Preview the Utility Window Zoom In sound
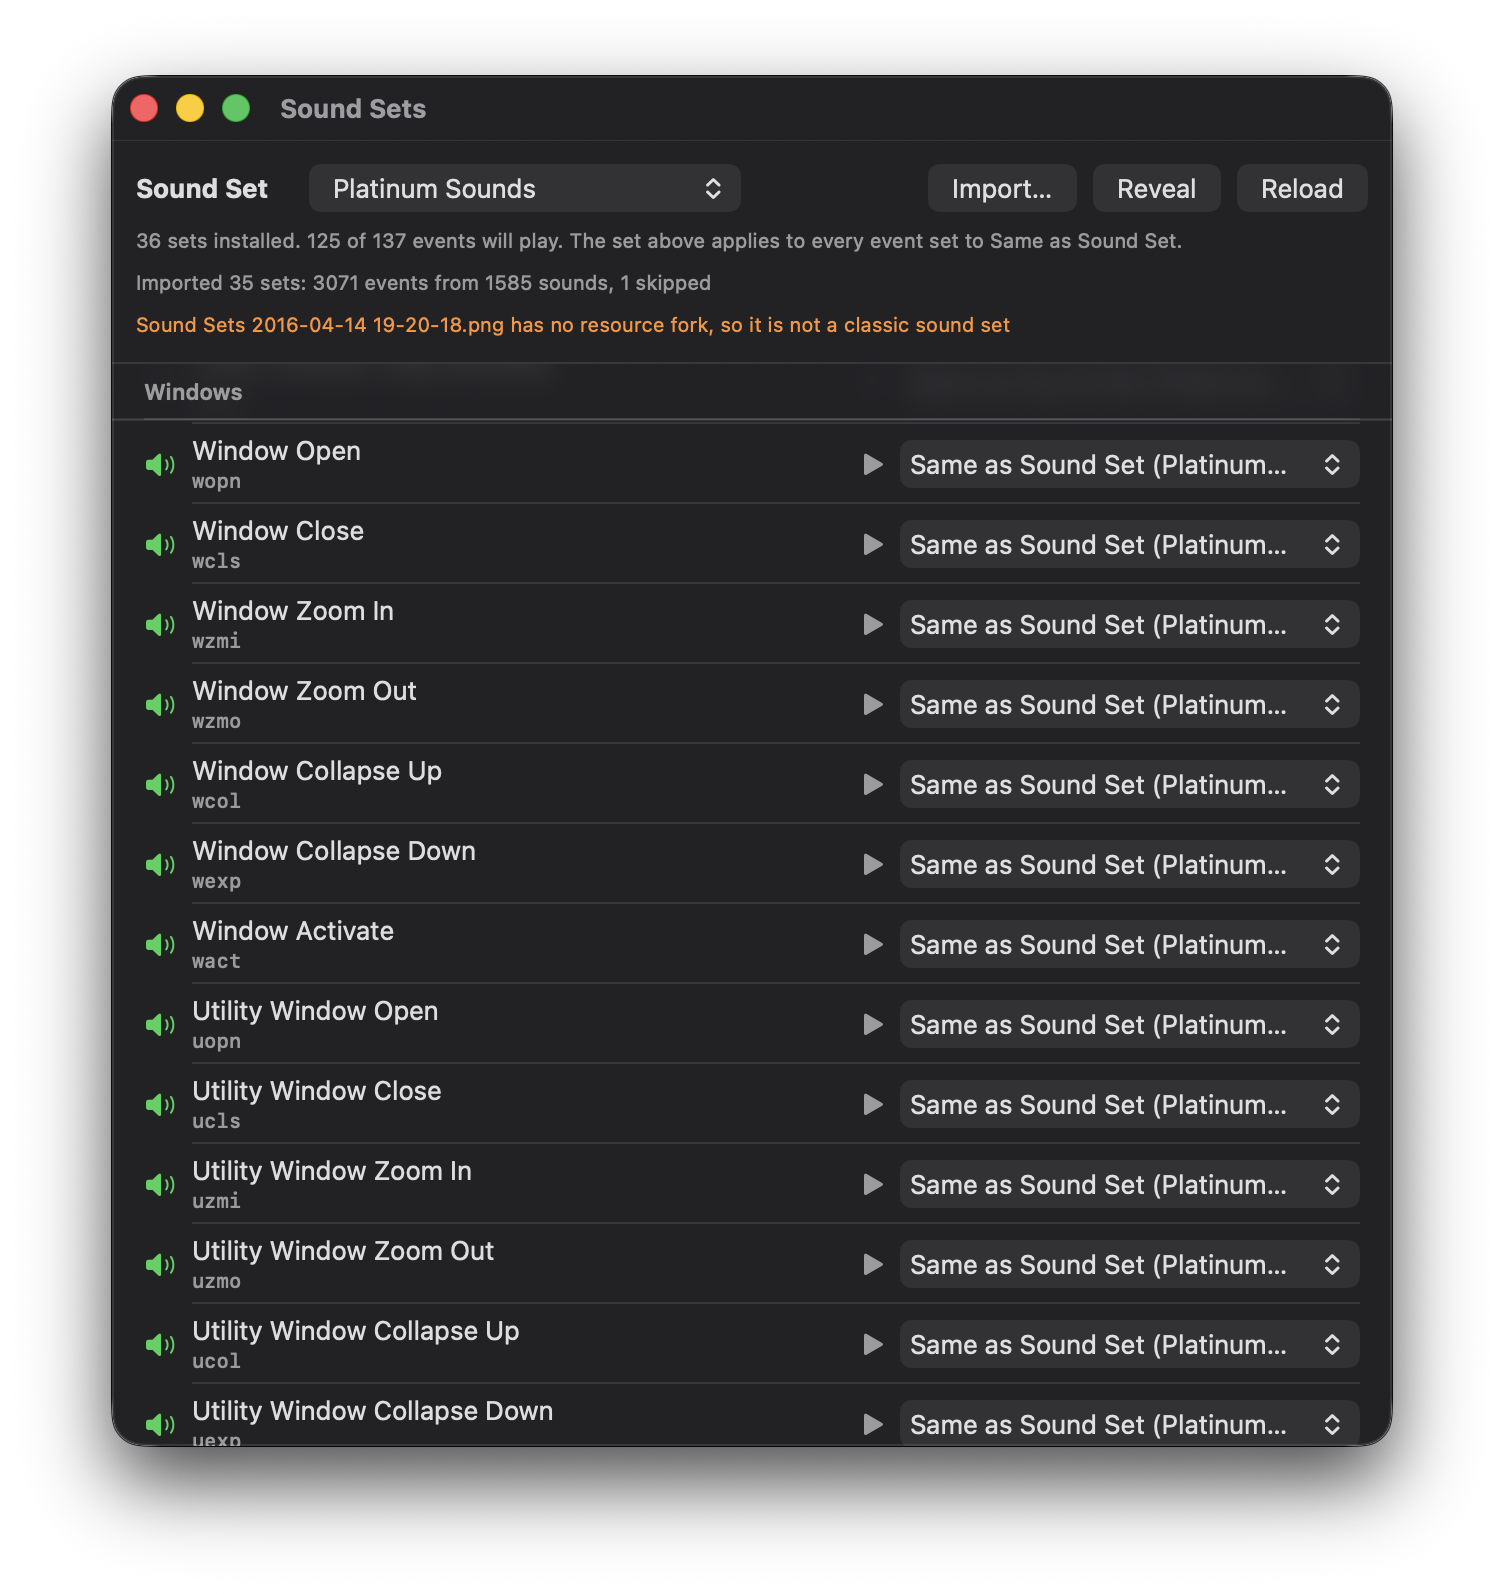 (x=873, y=1185)
